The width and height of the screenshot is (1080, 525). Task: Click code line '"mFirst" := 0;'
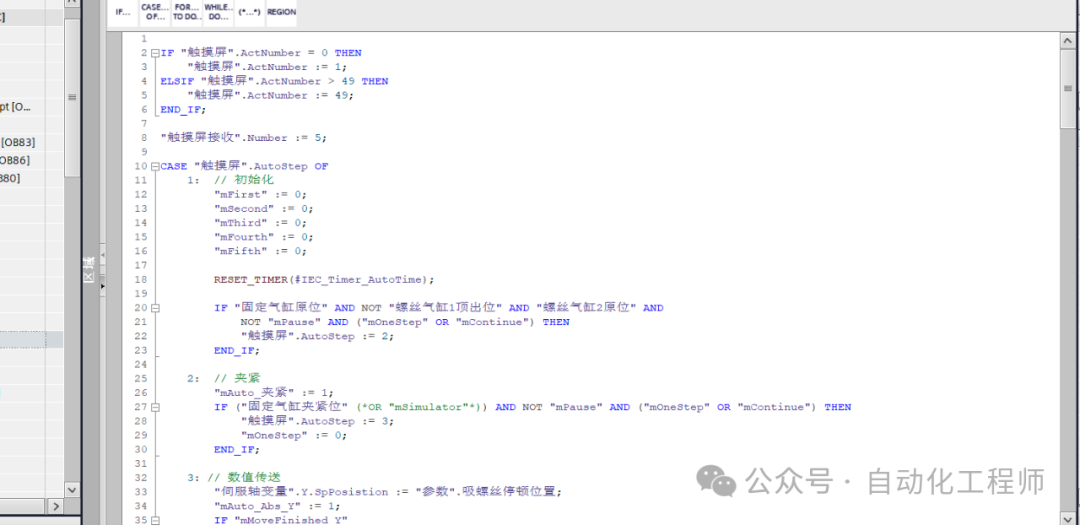[260, 195]
